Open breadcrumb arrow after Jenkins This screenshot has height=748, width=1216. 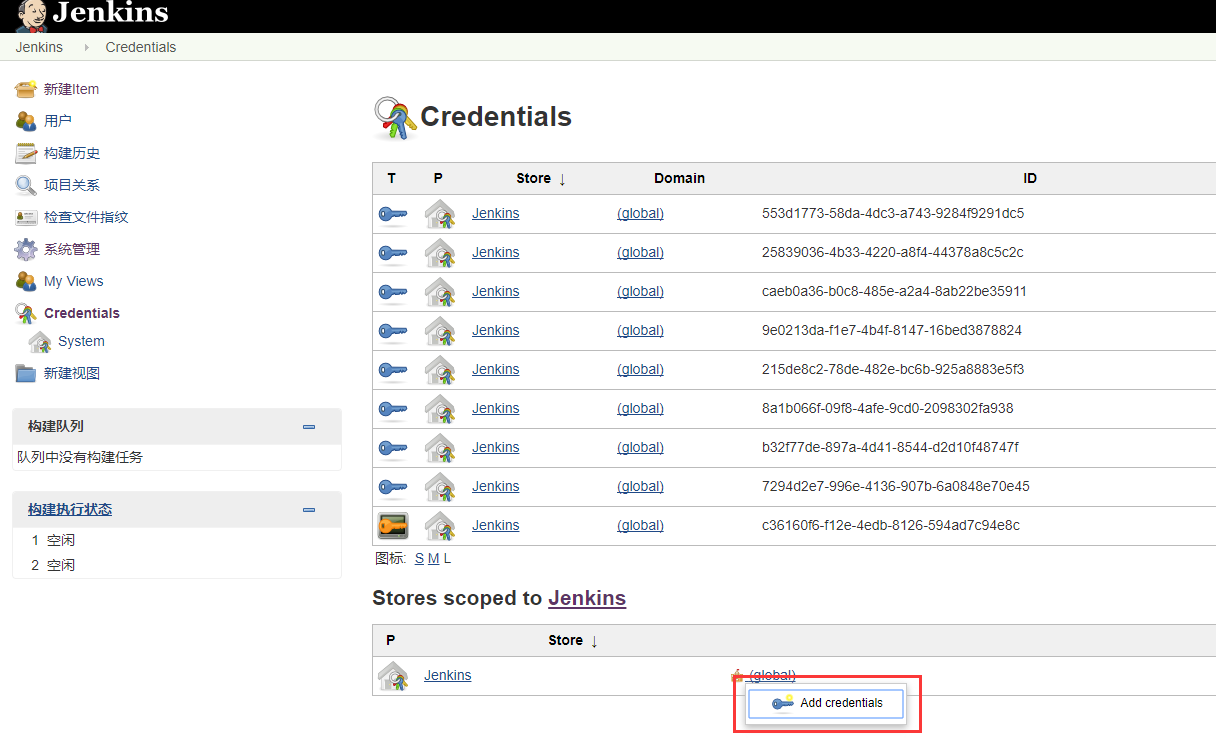(x=87, y=47)
